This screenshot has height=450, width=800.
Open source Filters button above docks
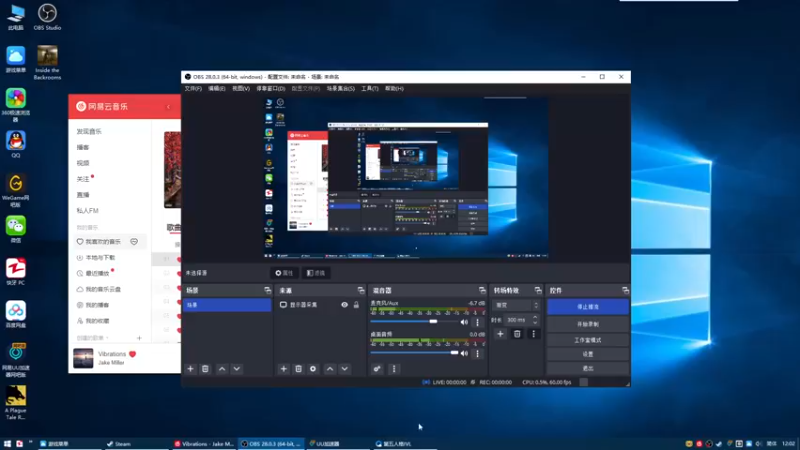(x=316, y=273)
